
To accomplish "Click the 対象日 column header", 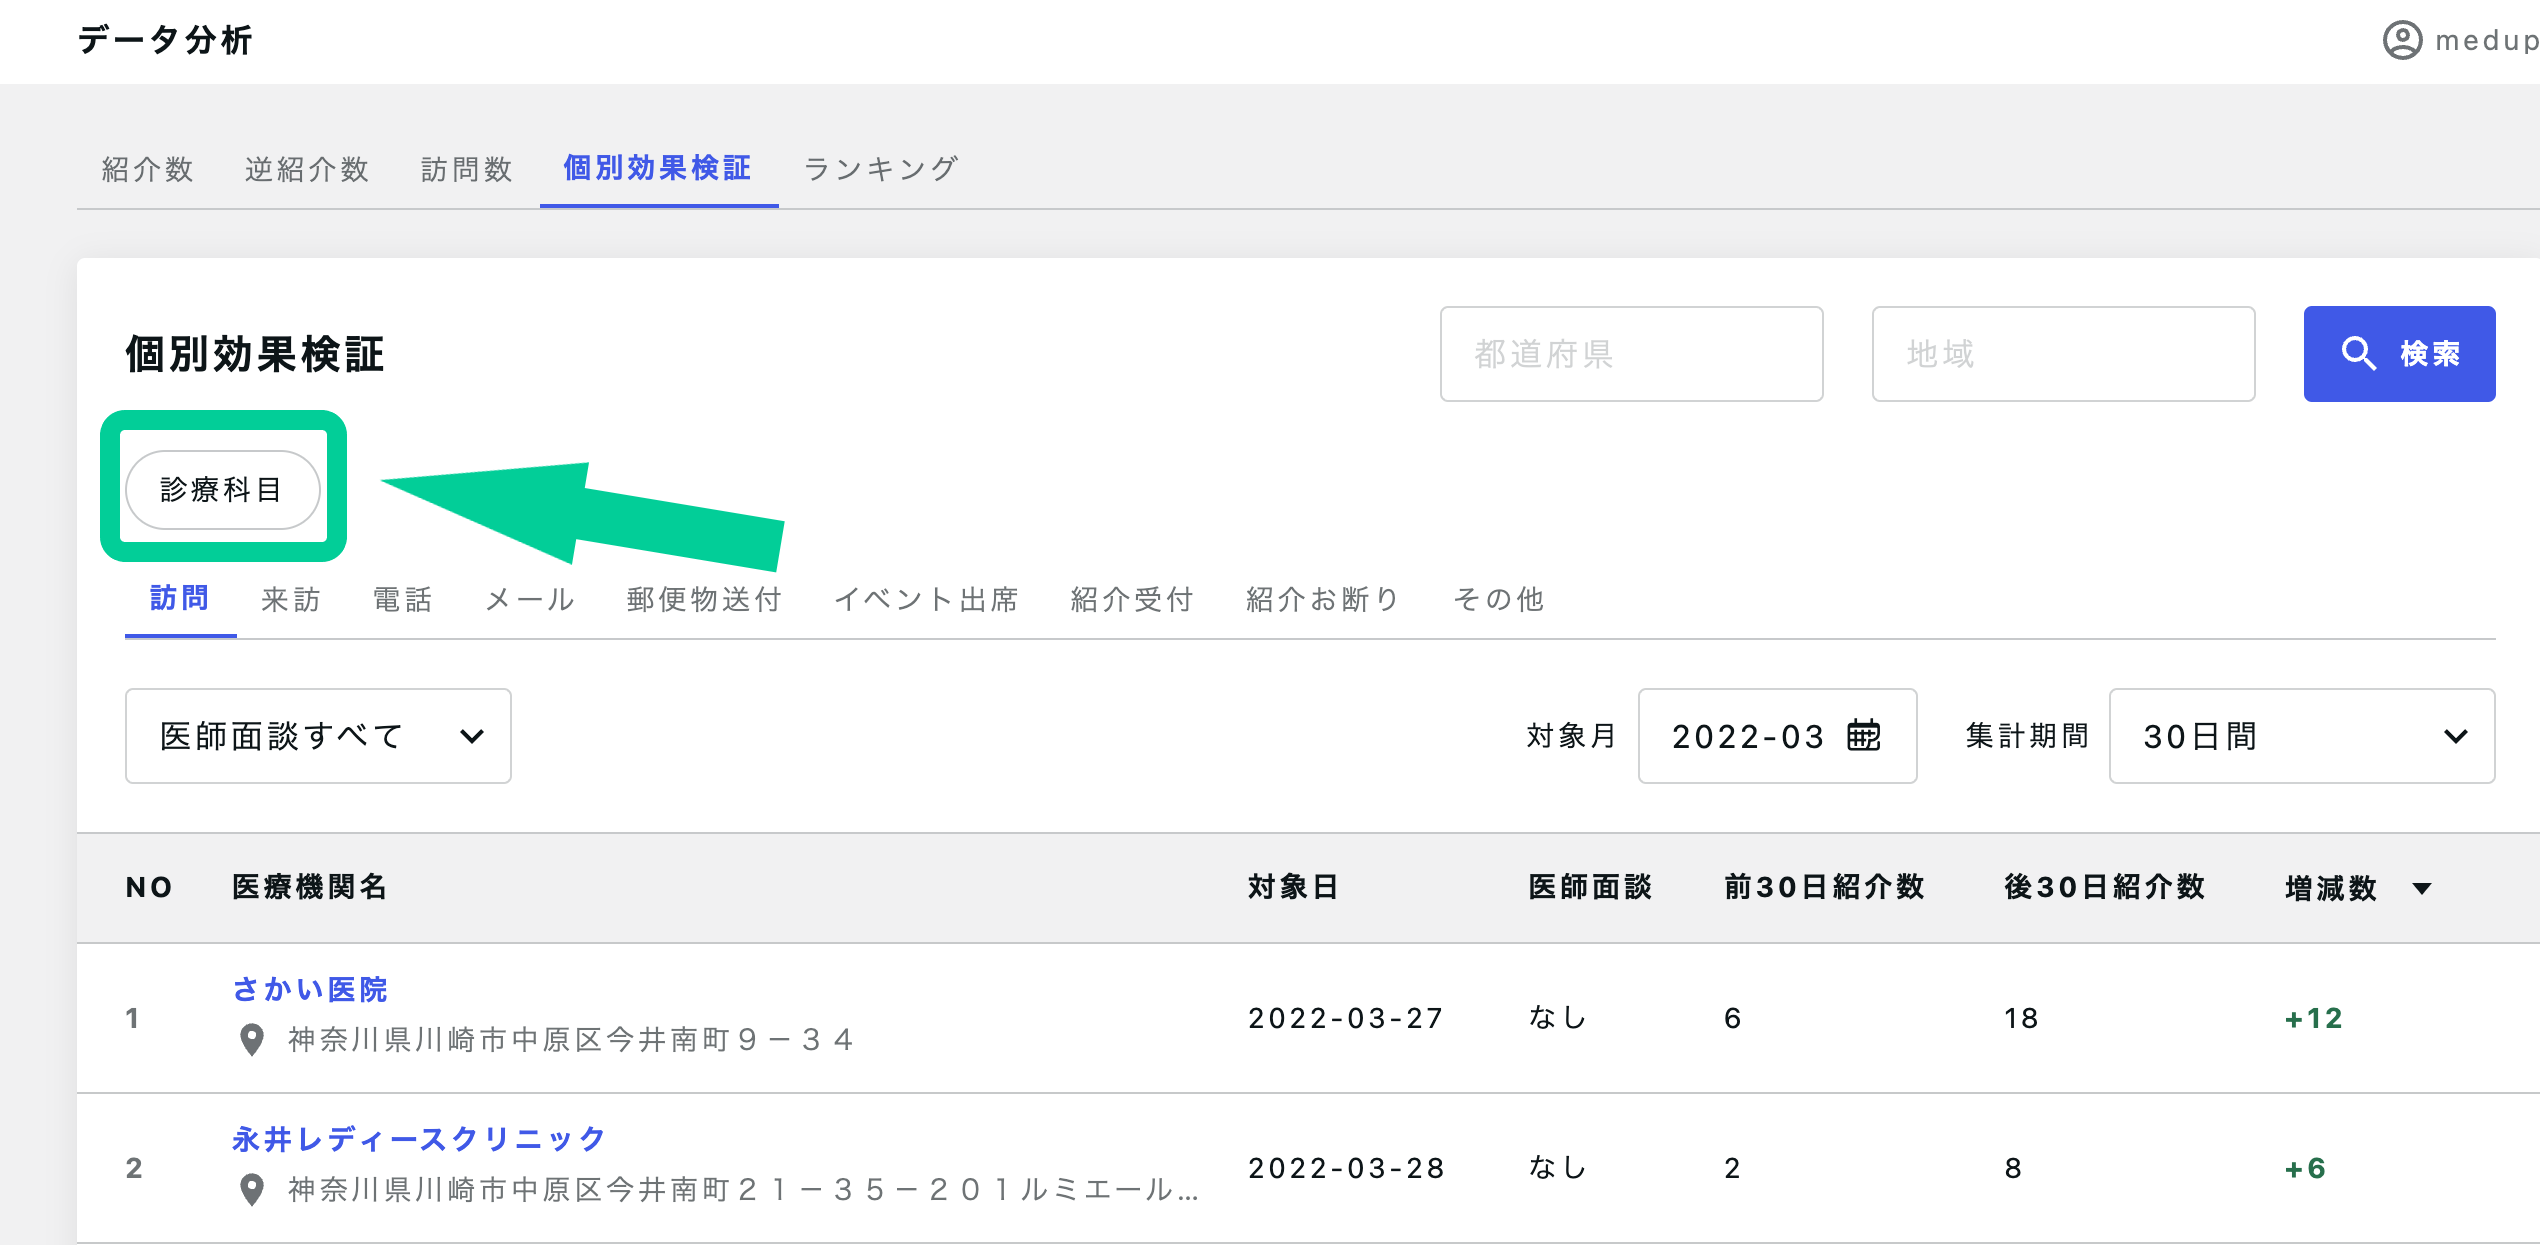I will (x=1292, y=887).
